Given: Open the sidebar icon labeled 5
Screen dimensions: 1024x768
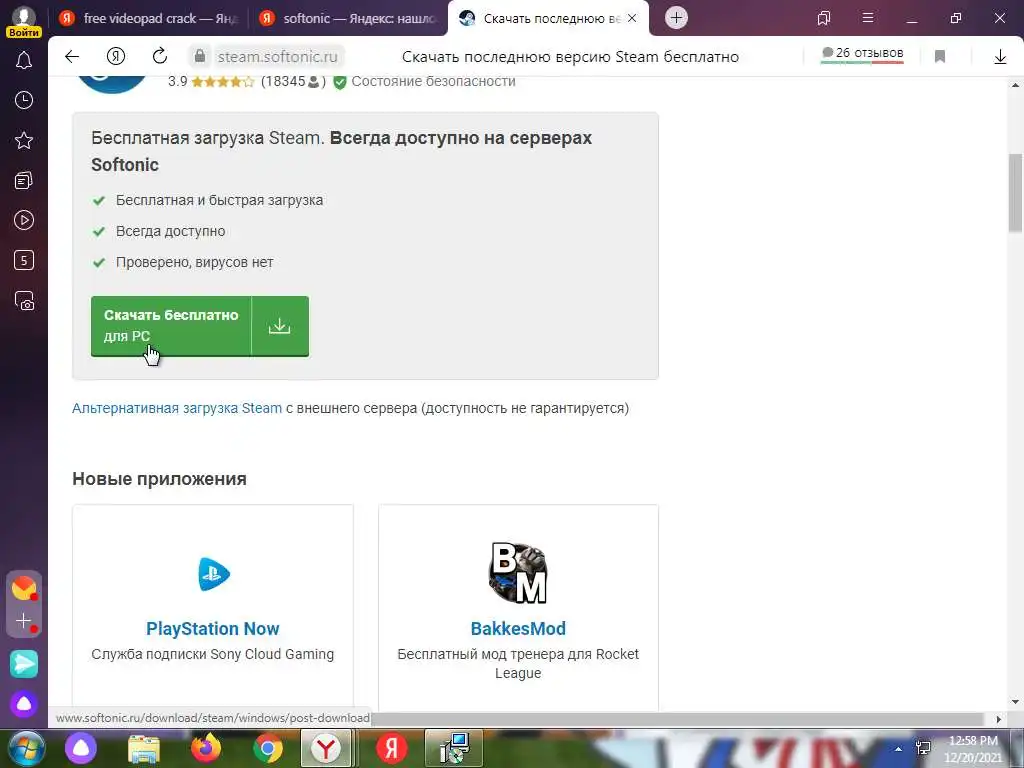Looking at the screenshot, I should coord(24,260).
